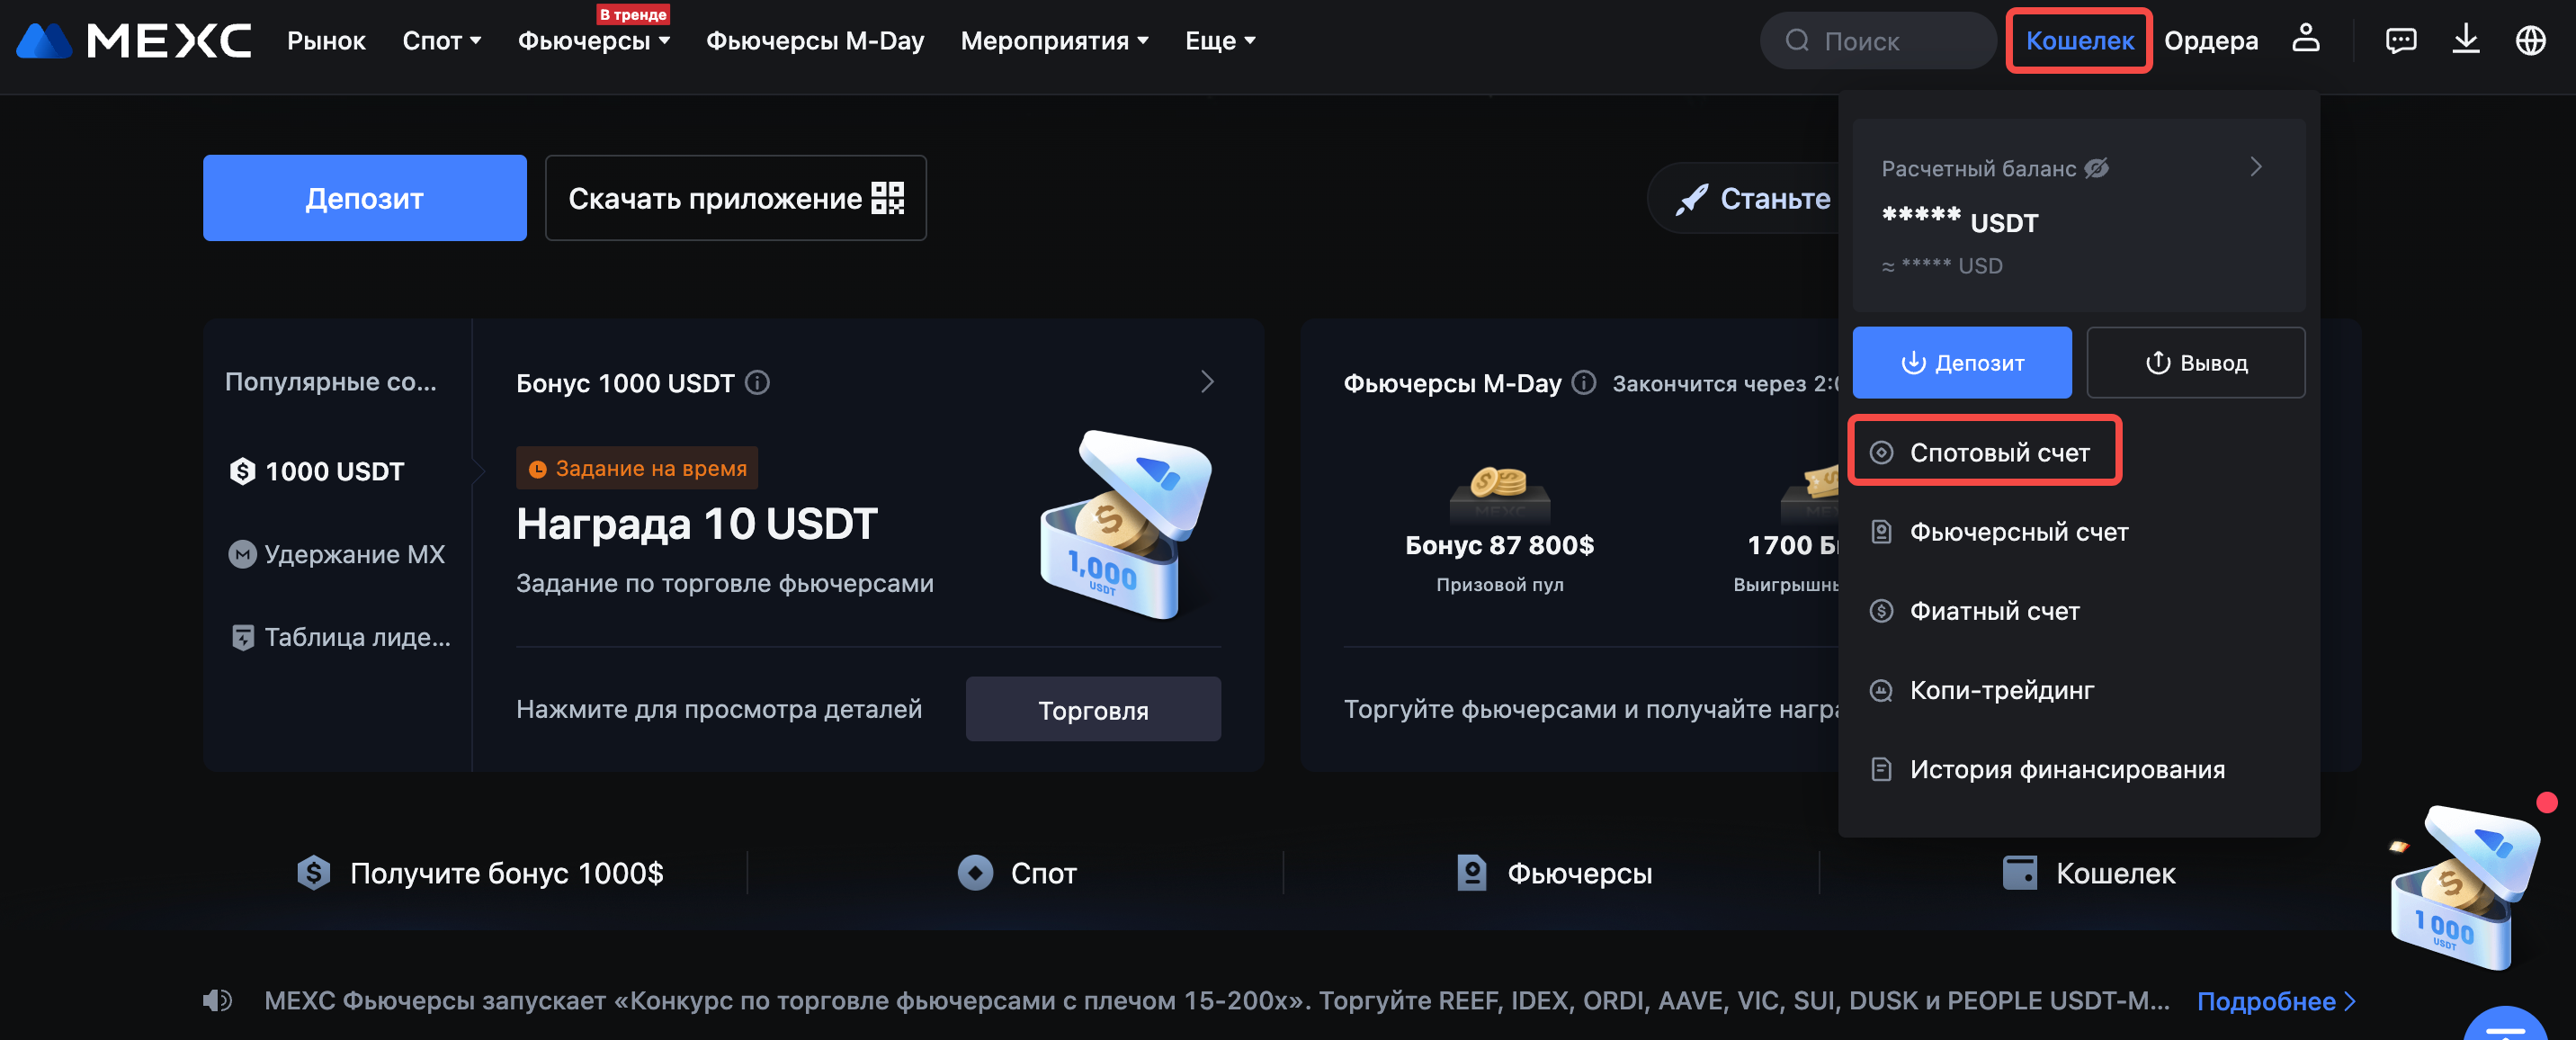Select Спотовый счет in wallet menu
The height and width of the screenshot is (1040, 2576).
pos(1985,452)
